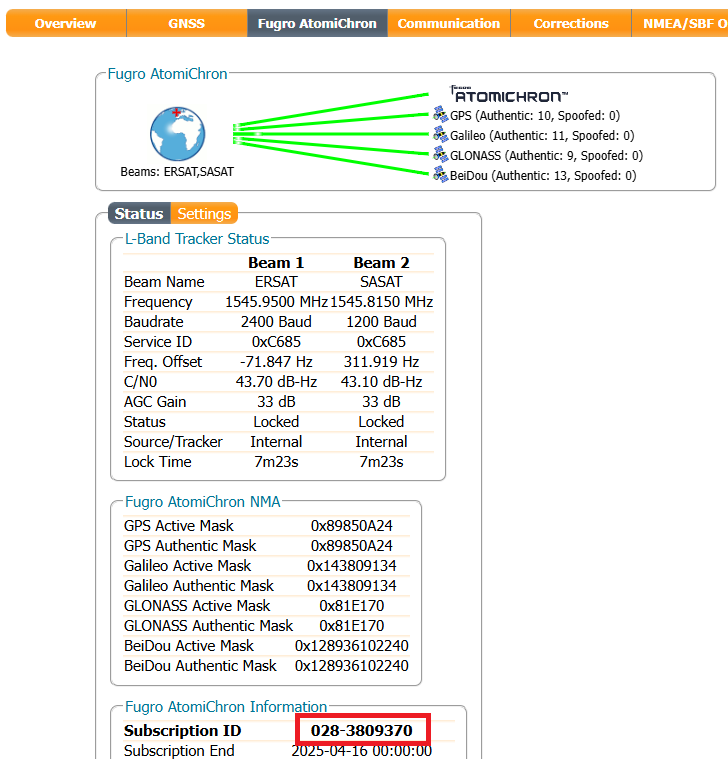Click the globe beams icon
The height and width of the screenshot is (759, 728).
pyautogui.click(x=178, y=134)
